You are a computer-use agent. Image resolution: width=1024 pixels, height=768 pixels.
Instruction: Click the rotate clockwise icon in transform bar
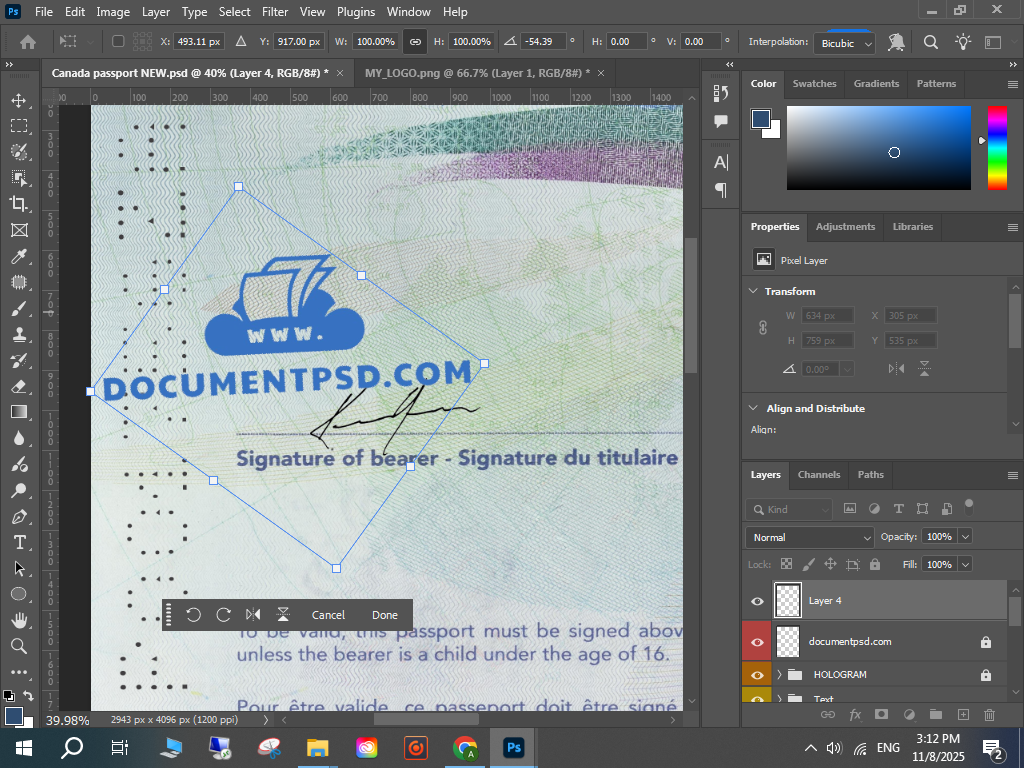pos(223,615)
